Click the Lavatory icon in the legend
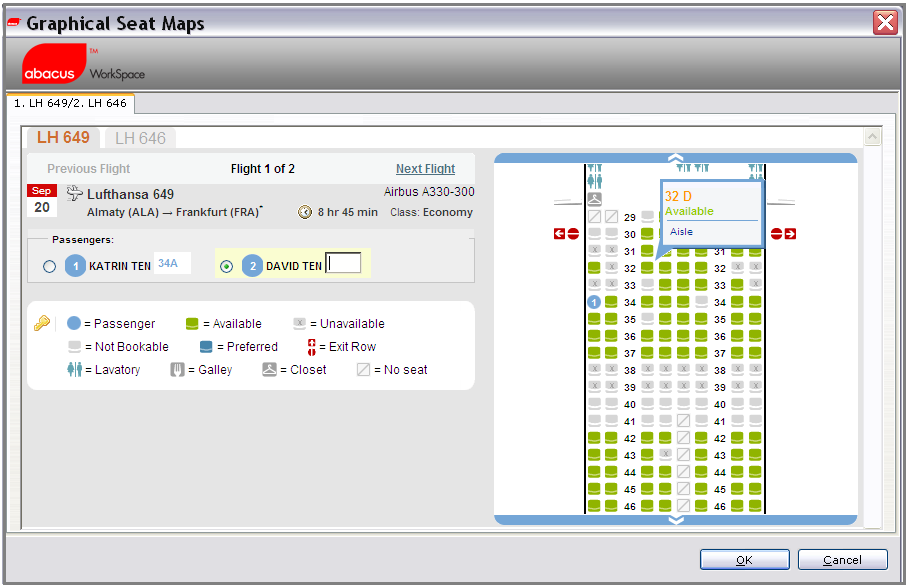907x586 pixels. coord(75,369)
